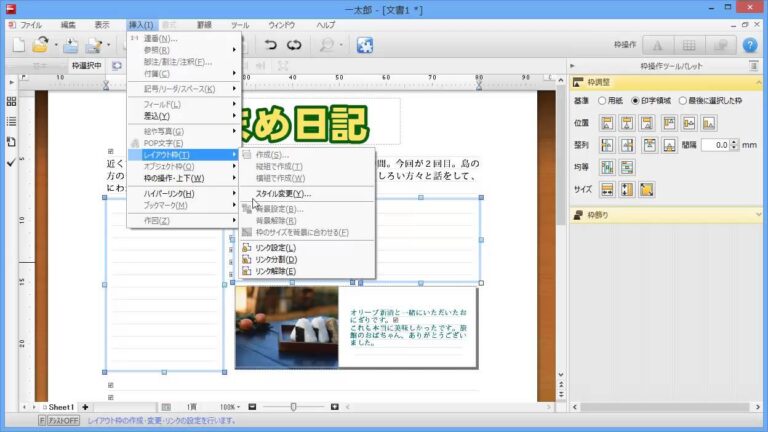Increase 間隔 value with up stepper
Viewport: 768px width, 432px height.
point(734,142)
